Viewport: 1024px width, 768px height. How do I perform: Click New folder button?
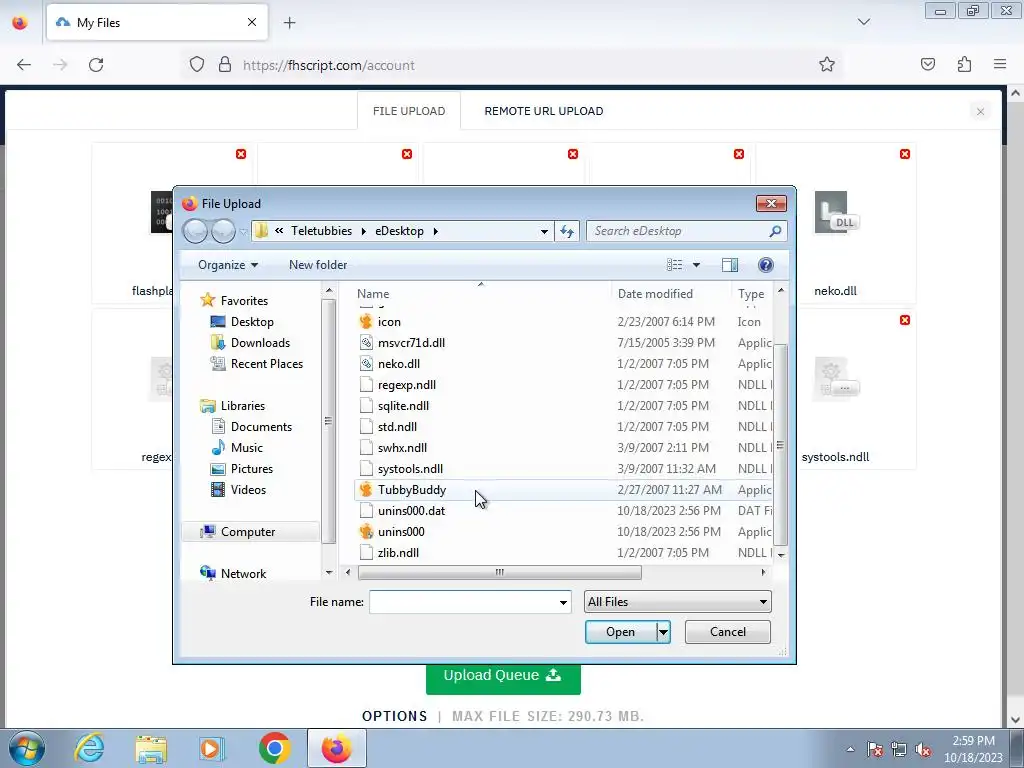pyautogui.click(x=318, y=264)
